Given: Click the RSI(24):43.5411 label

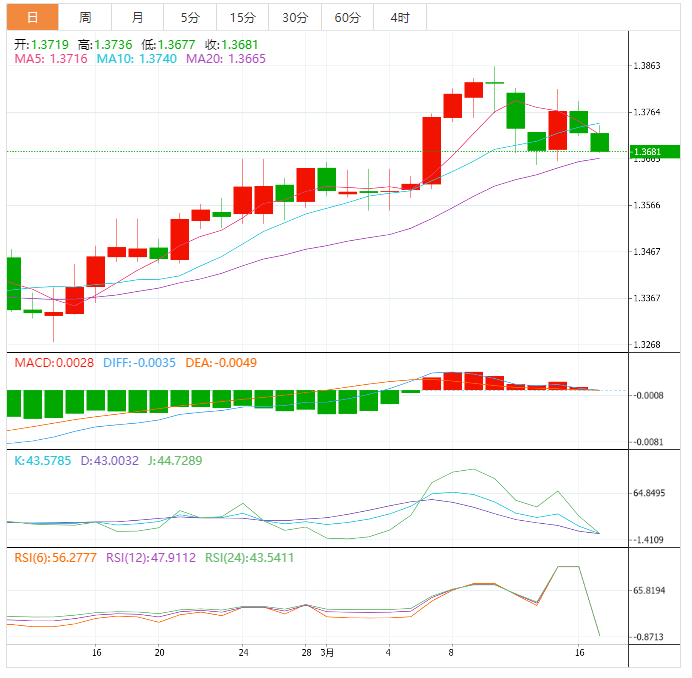Looking at the screenshot, I should tap(250, 558).
